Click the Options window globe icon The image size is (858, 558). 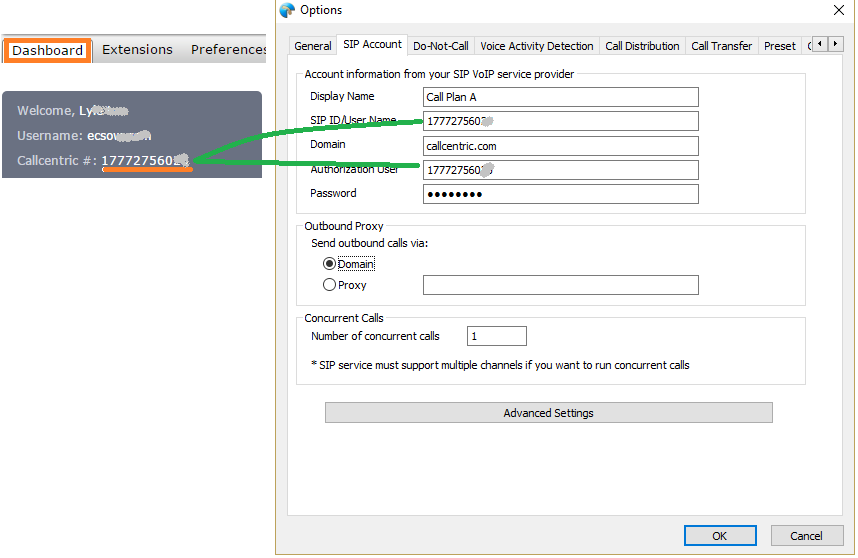point(287,10)
